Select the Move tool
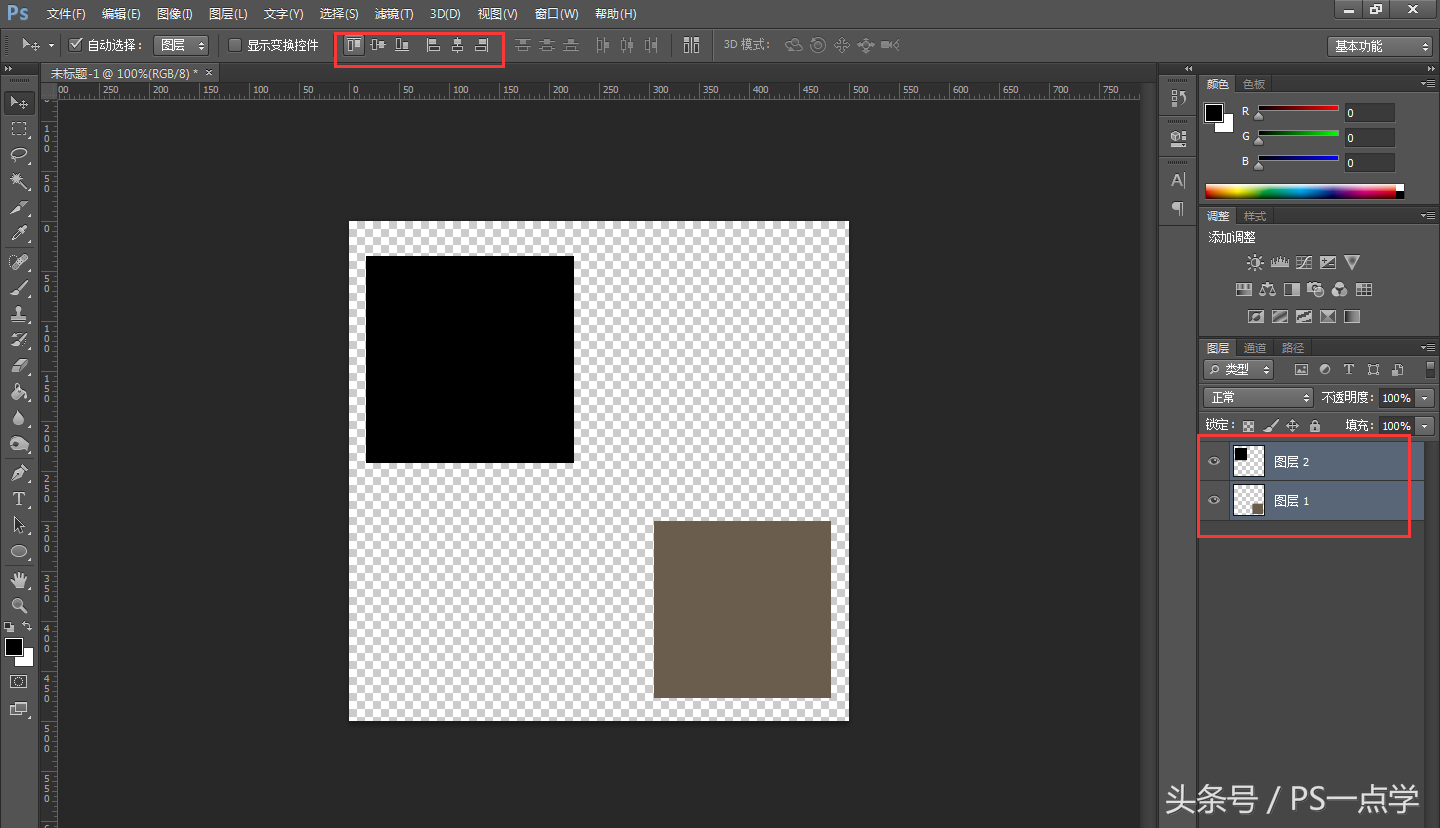This screenshot has width=1440, height=828. (x=19, y=103)
